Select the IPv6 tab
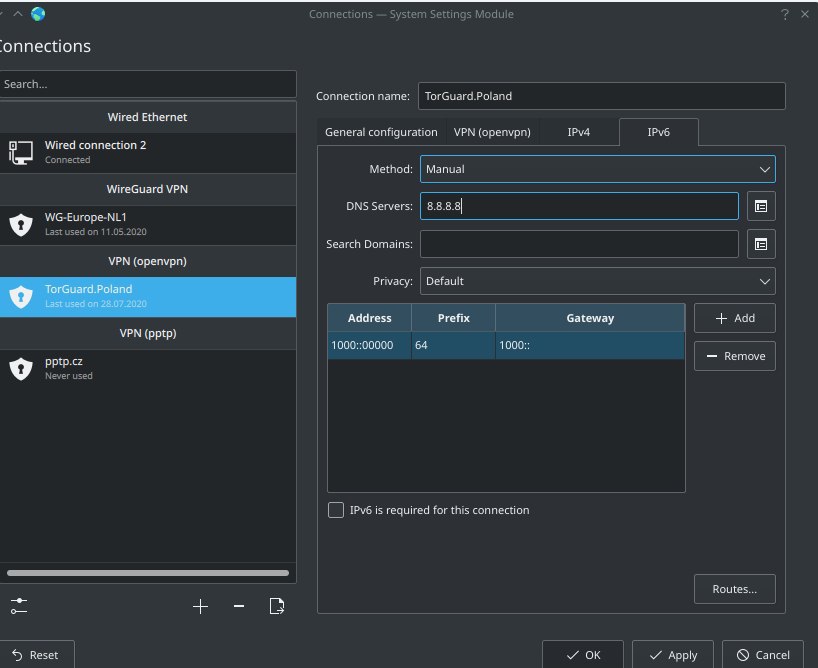The image size is (818, 668). pos(658,132)
